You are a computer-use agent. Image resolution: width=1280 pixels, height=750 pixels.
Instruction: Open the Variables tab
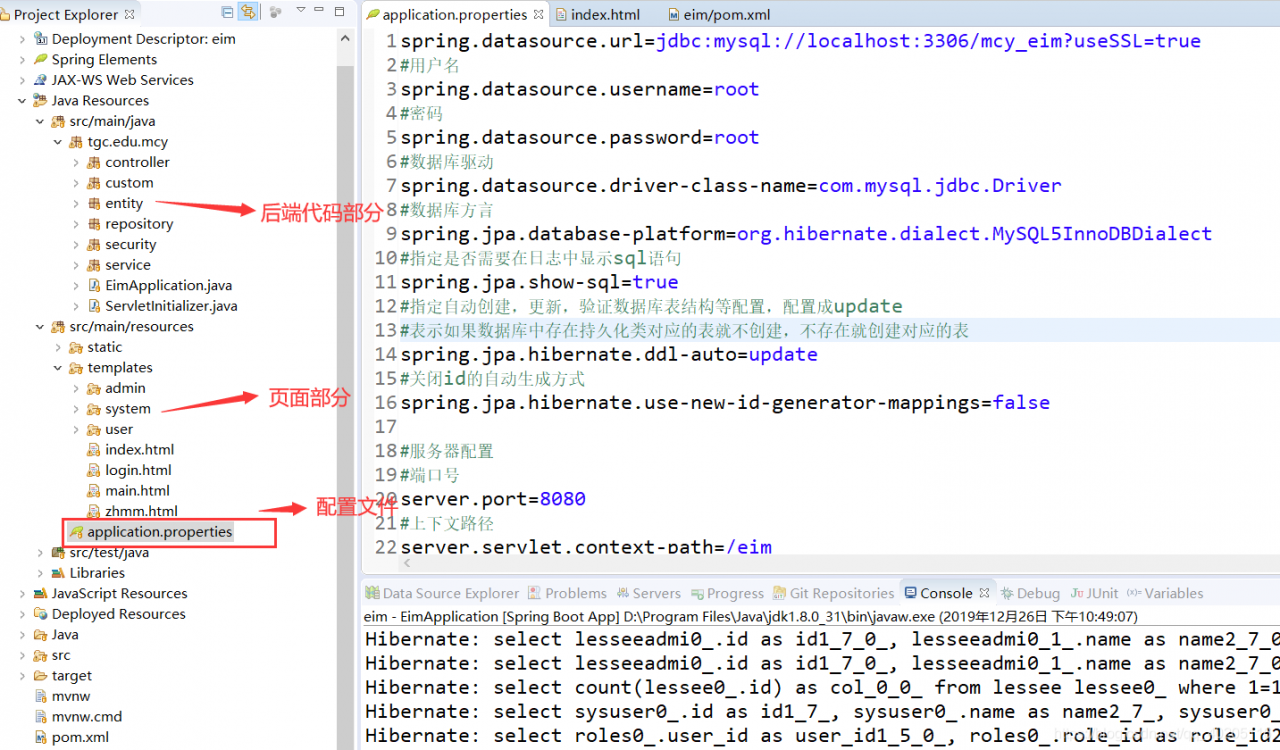[x=1165, y=593]
